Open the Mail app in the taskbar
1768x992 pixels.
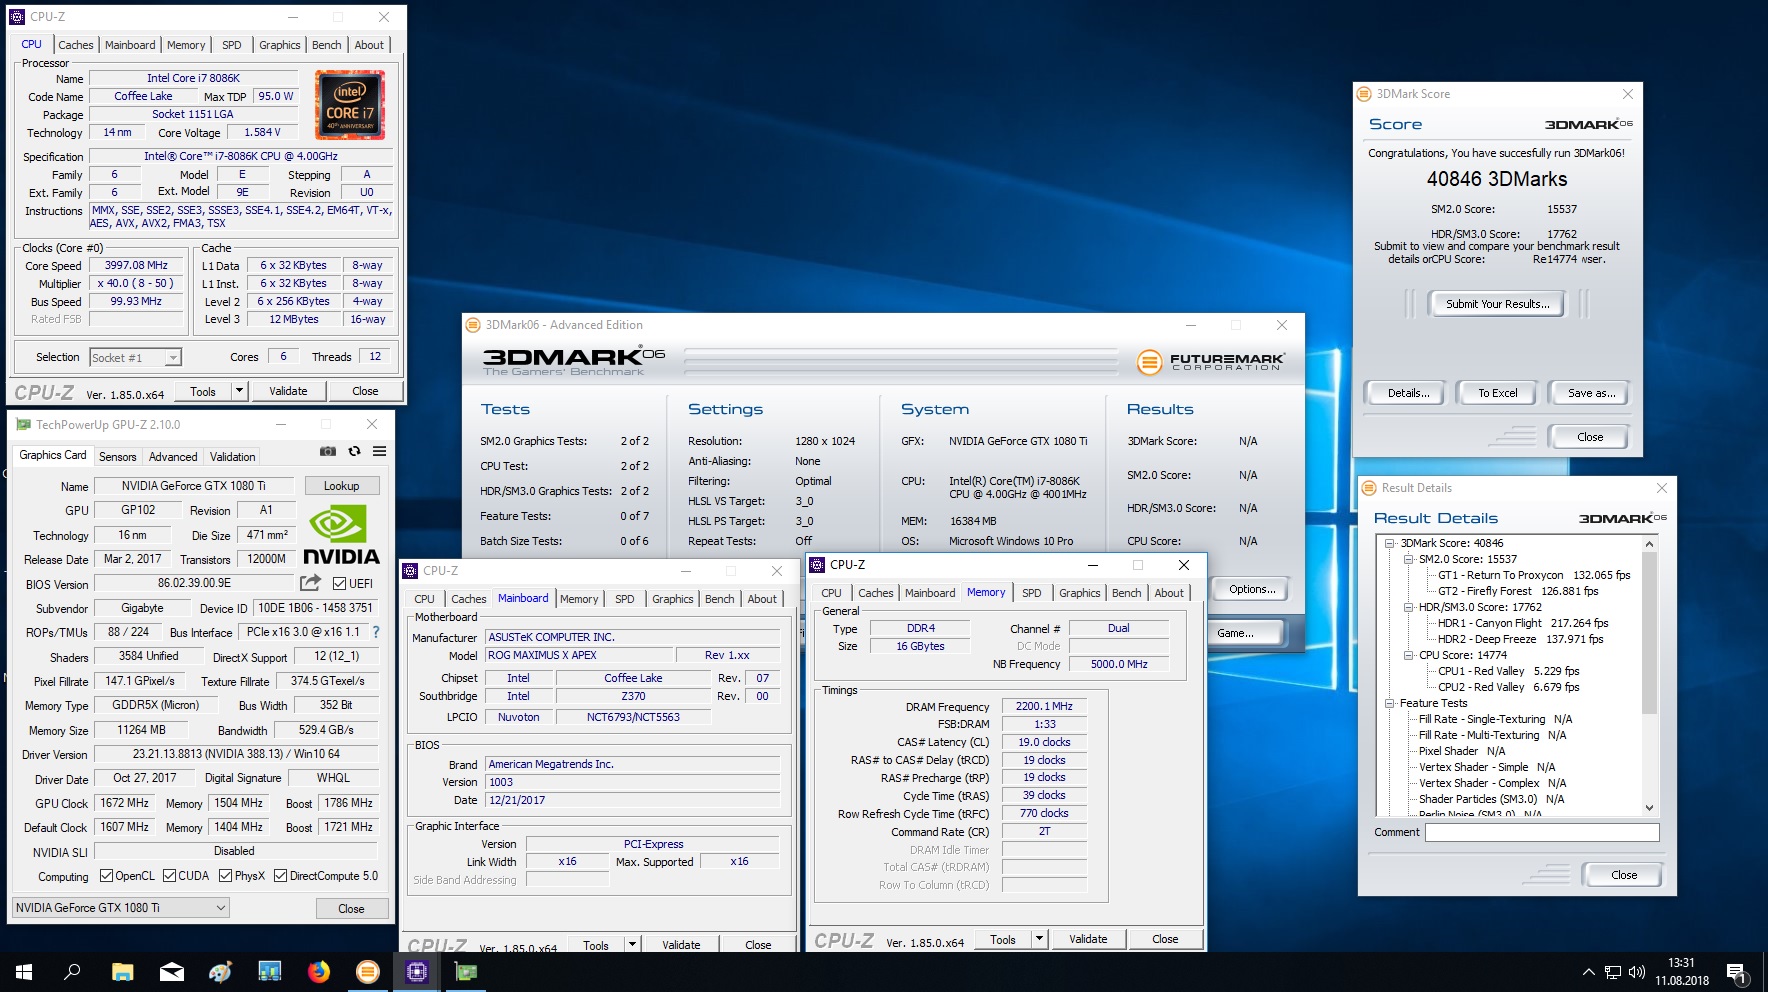(171, 971)
